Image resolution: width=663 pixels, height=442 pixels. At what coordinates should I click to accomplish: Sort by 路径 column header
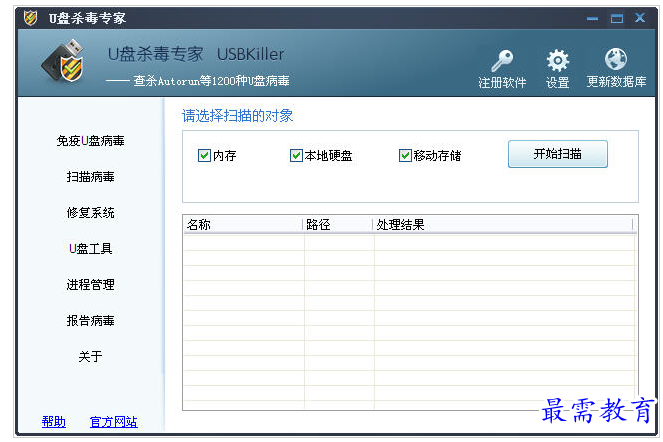click(x=338, y=225)
